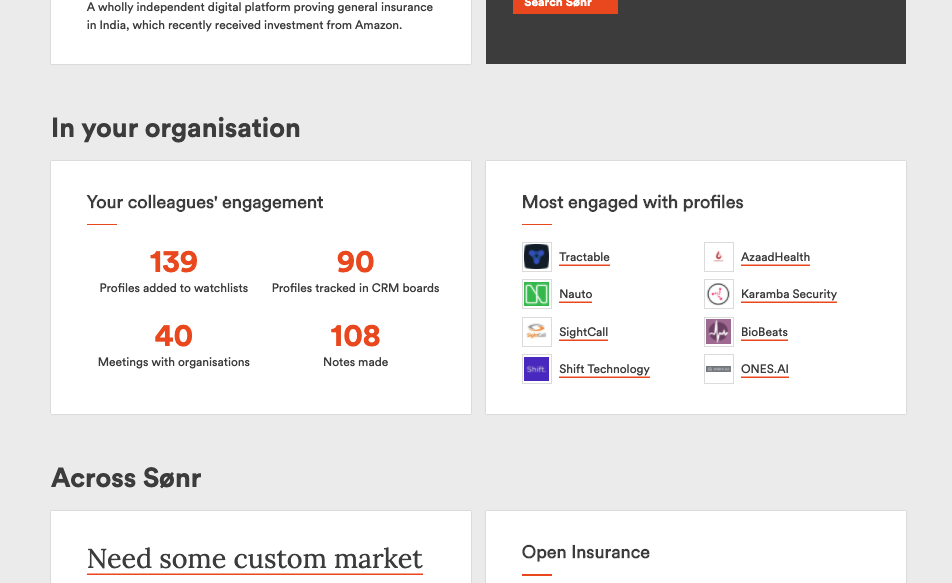Viewport: 952px width, 583px height.
Task: Open the 'Need some custom market' headline link
Action: click(x=255, y=559)
